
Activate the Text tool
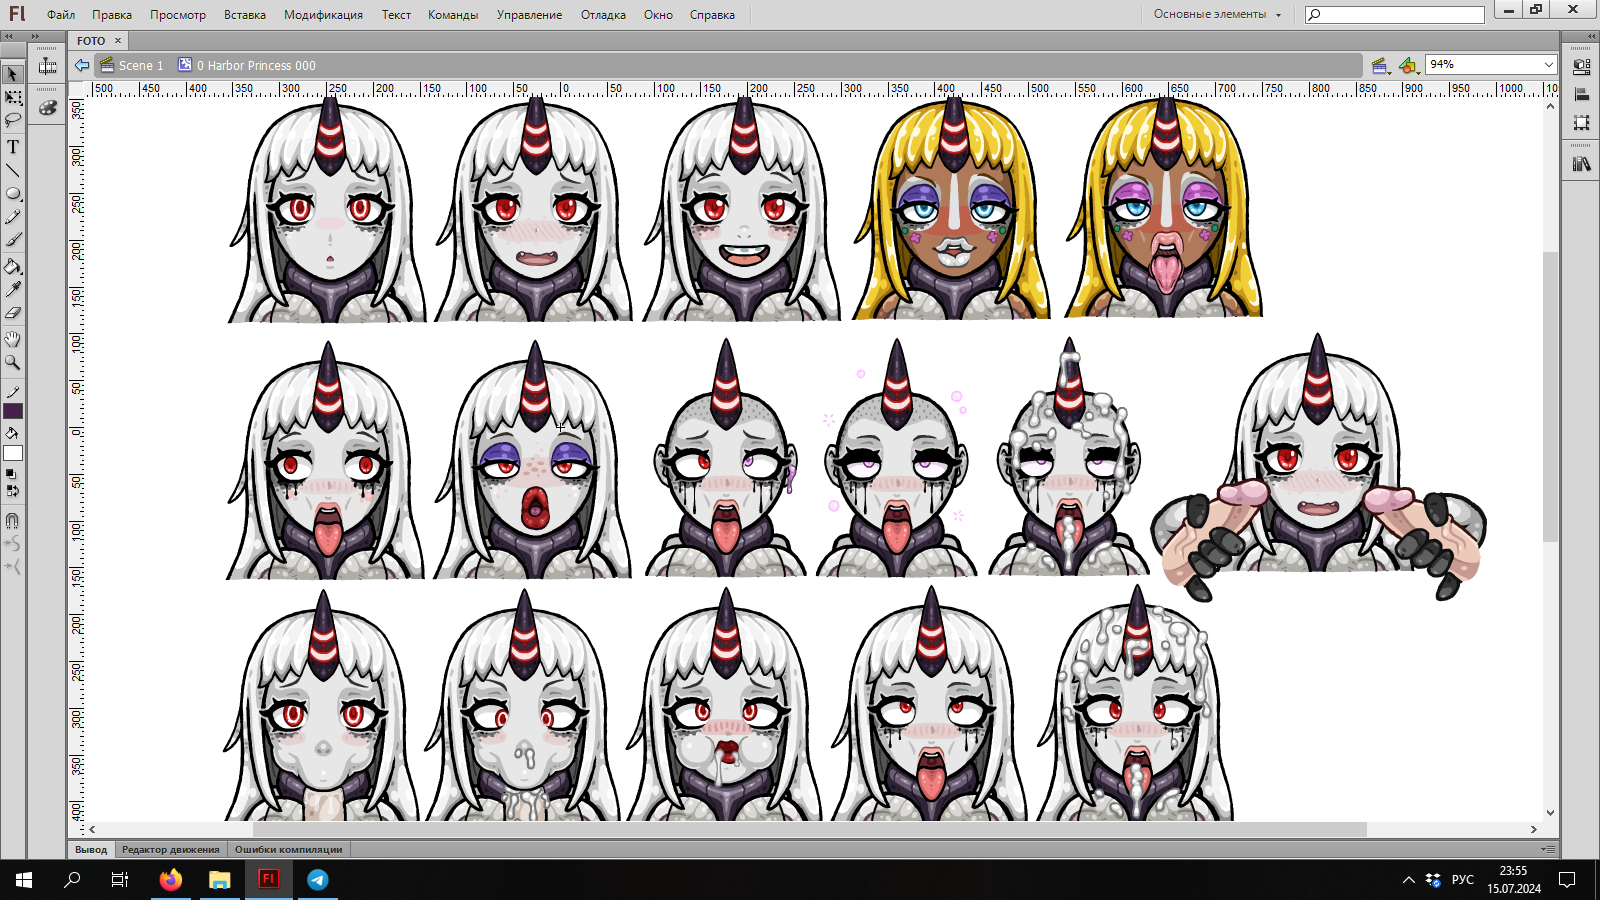tap(13, 147)
